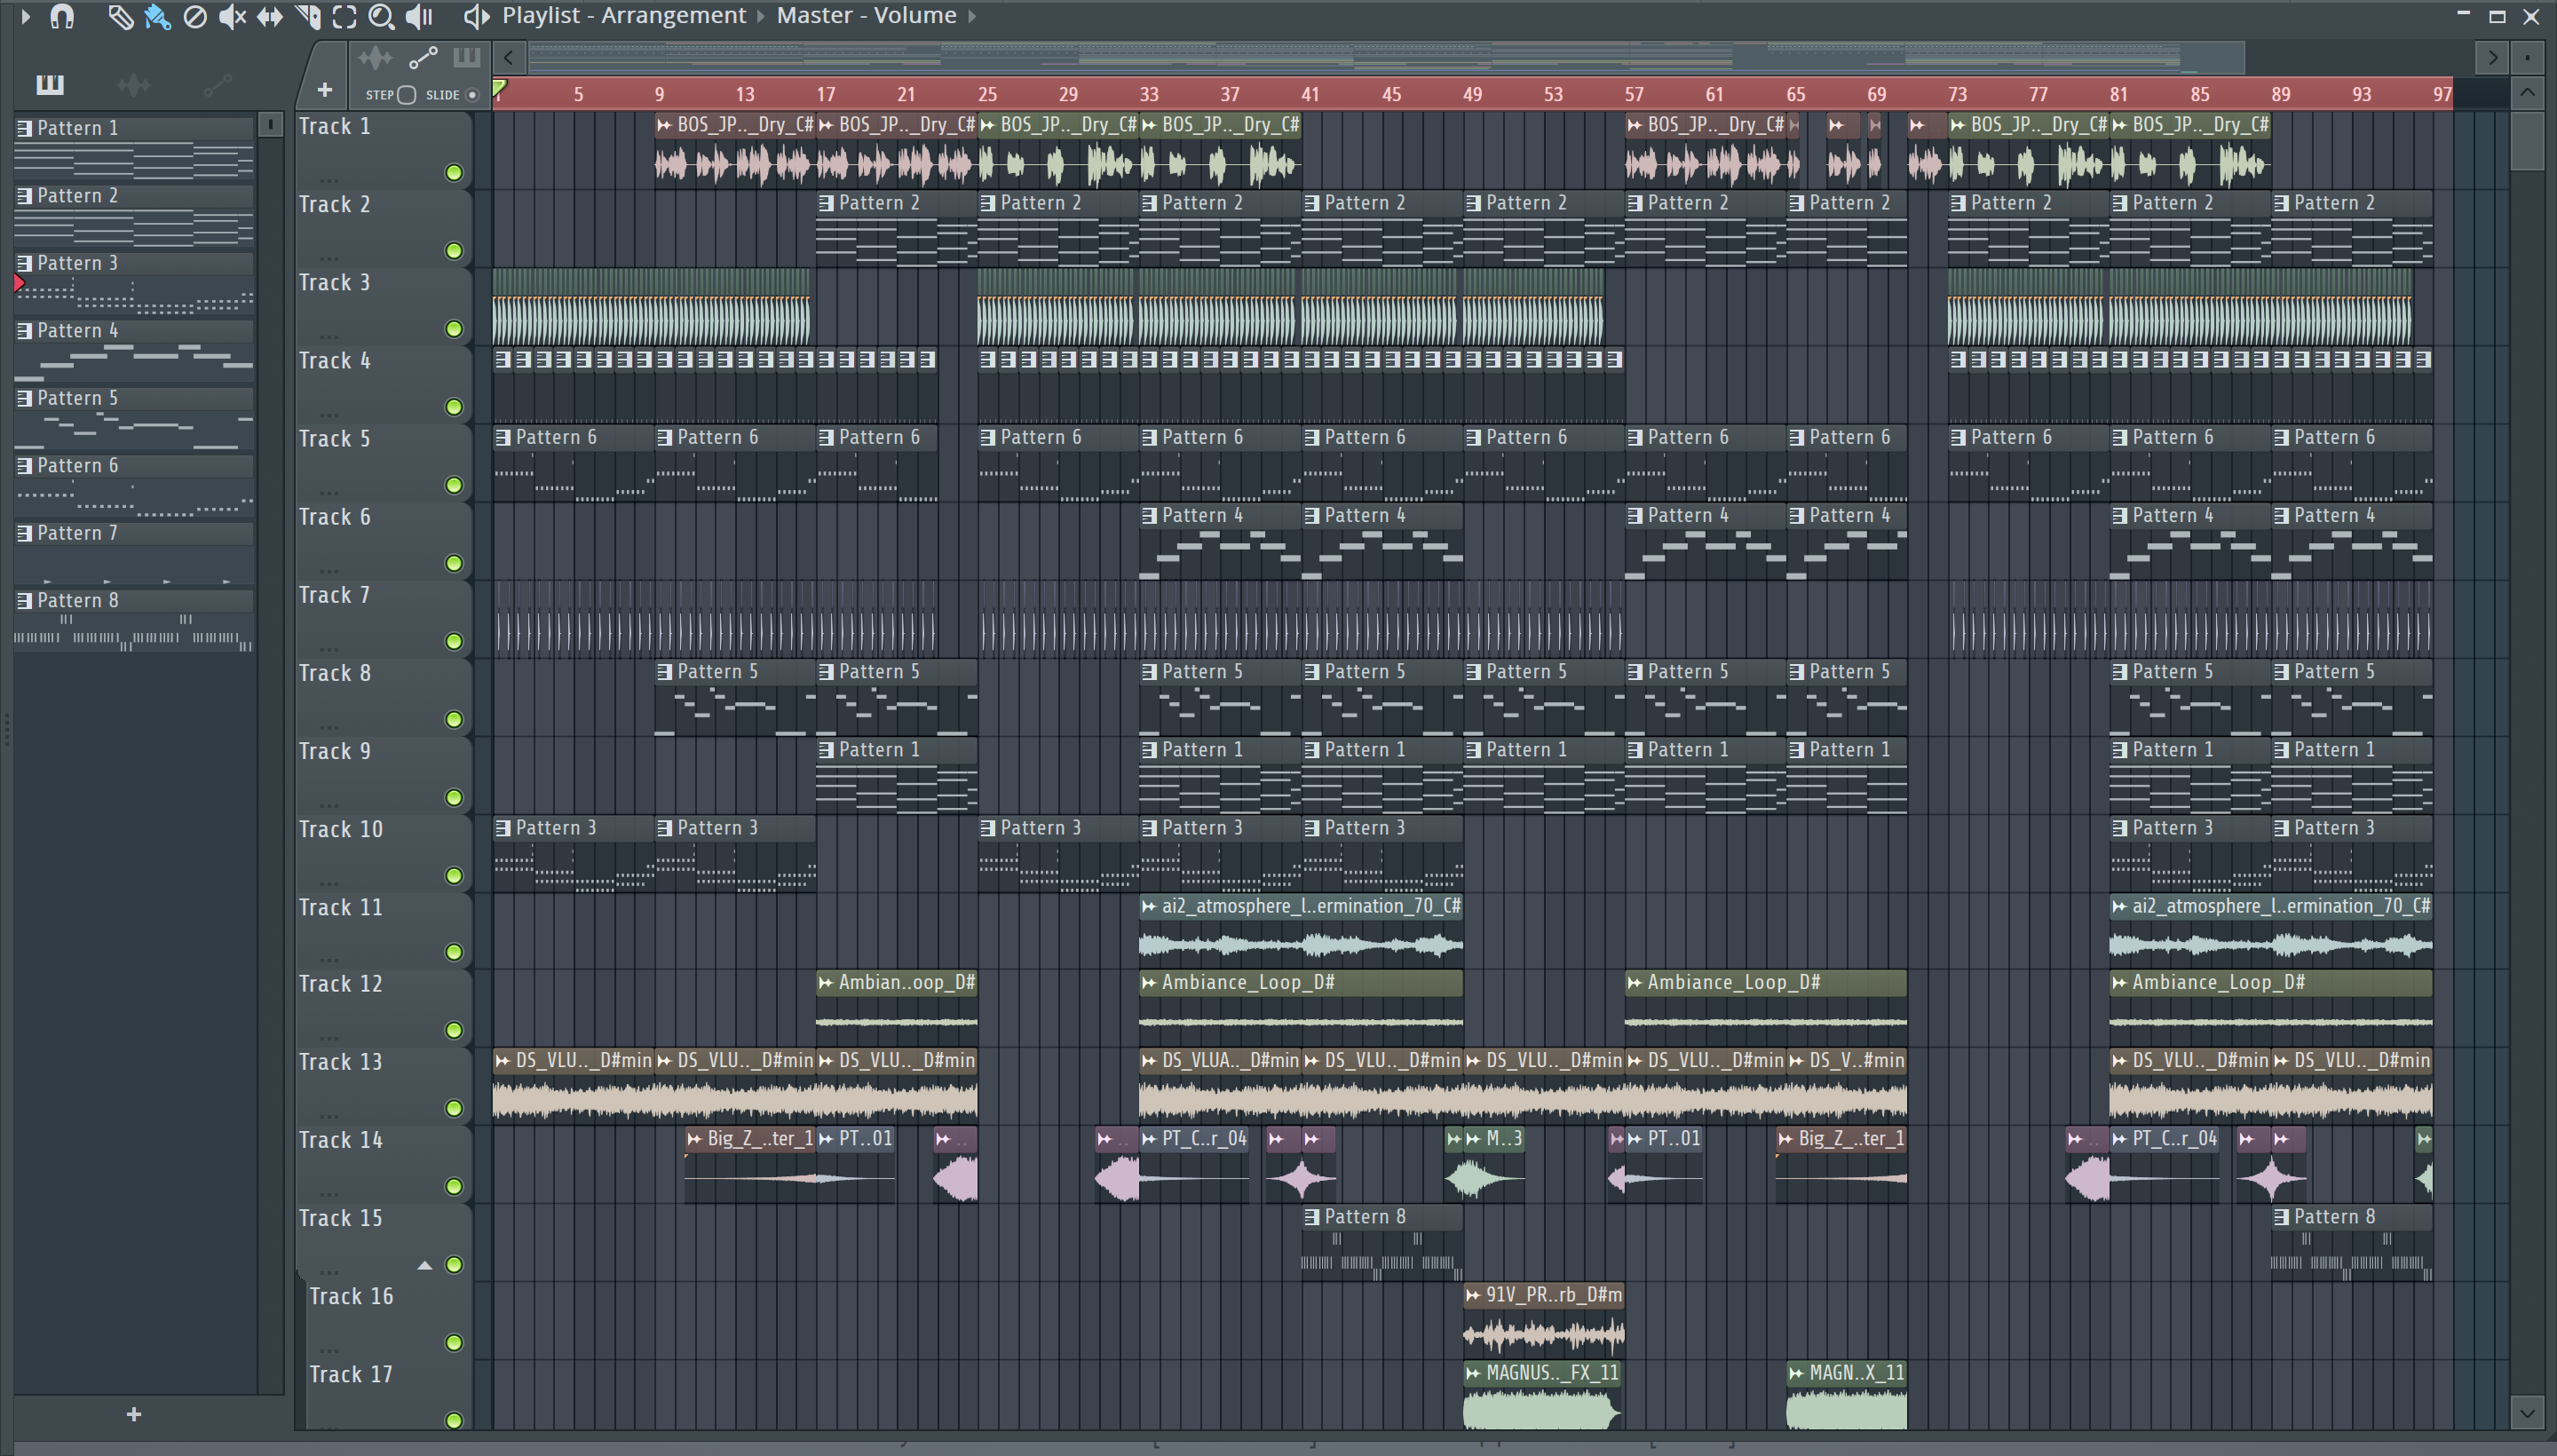Click pattern icon of Pattern 8 in picker
This screenshot has height=1456, width=2557.
24,601
